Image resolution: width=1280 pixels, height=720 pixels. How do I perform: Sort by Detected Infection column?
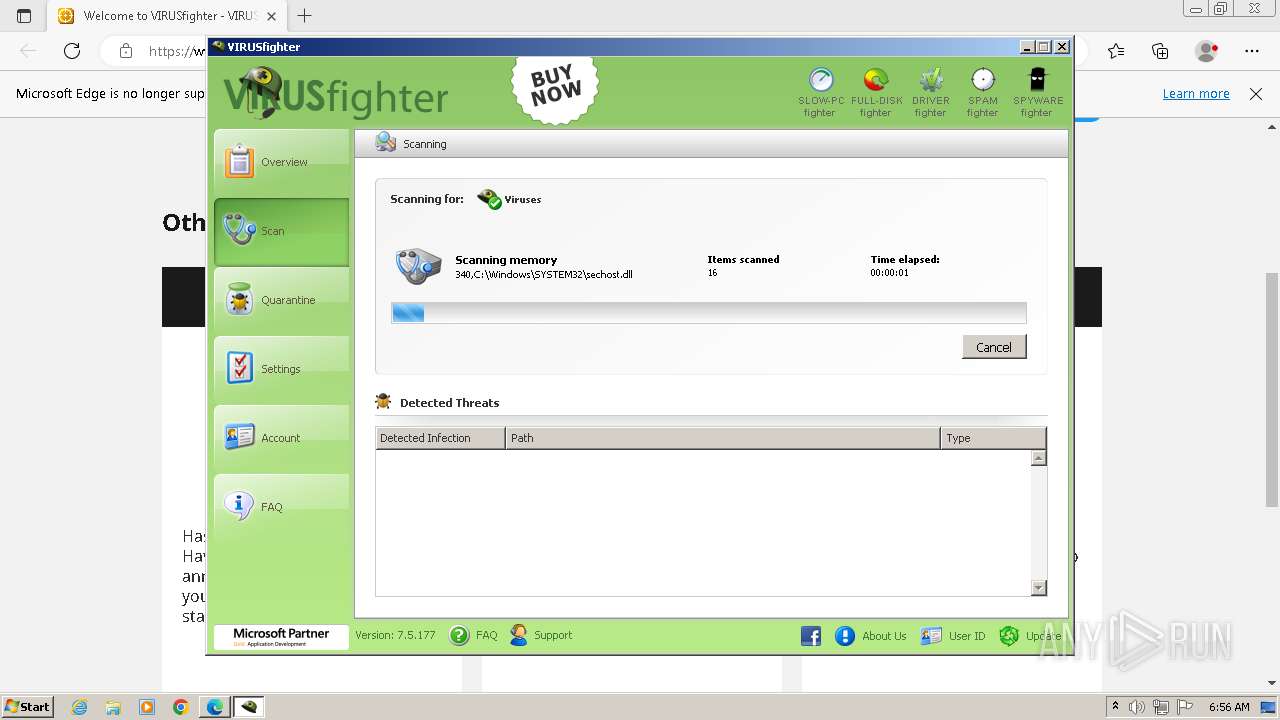tap(441, 438)
